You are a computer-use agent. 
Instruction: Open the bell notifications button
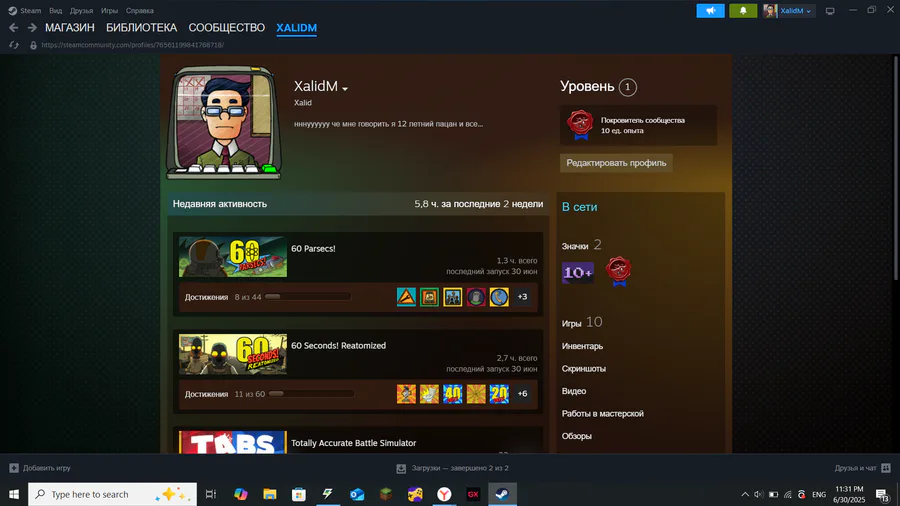743,10
